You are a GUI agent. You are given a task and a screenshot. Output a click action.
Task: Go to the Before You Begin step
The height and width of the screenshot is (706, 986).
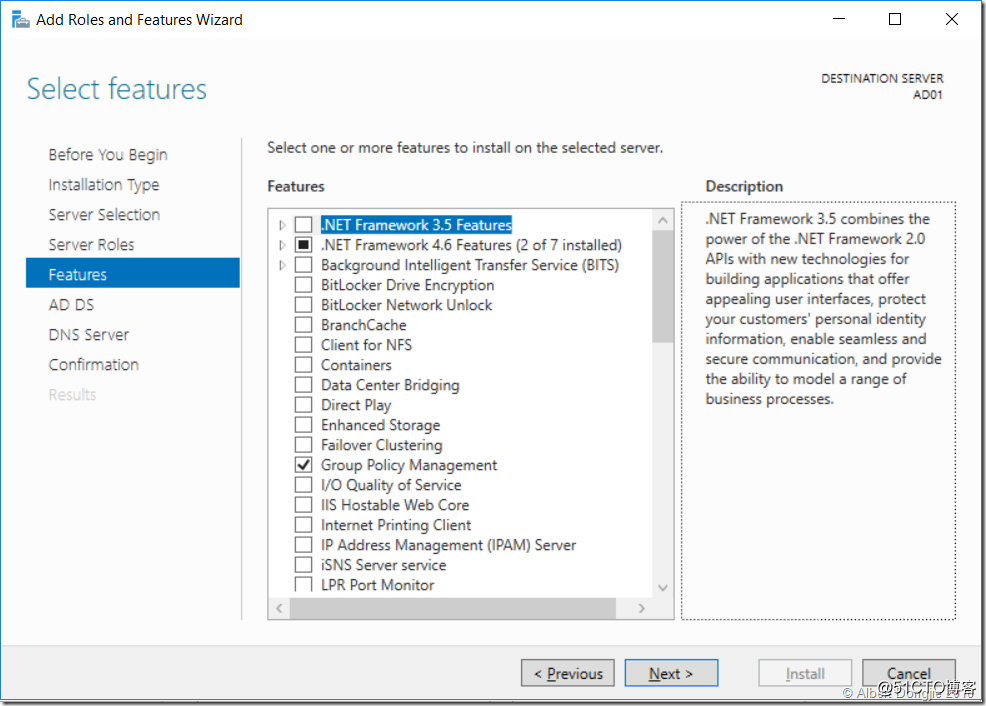pos(108,155)
